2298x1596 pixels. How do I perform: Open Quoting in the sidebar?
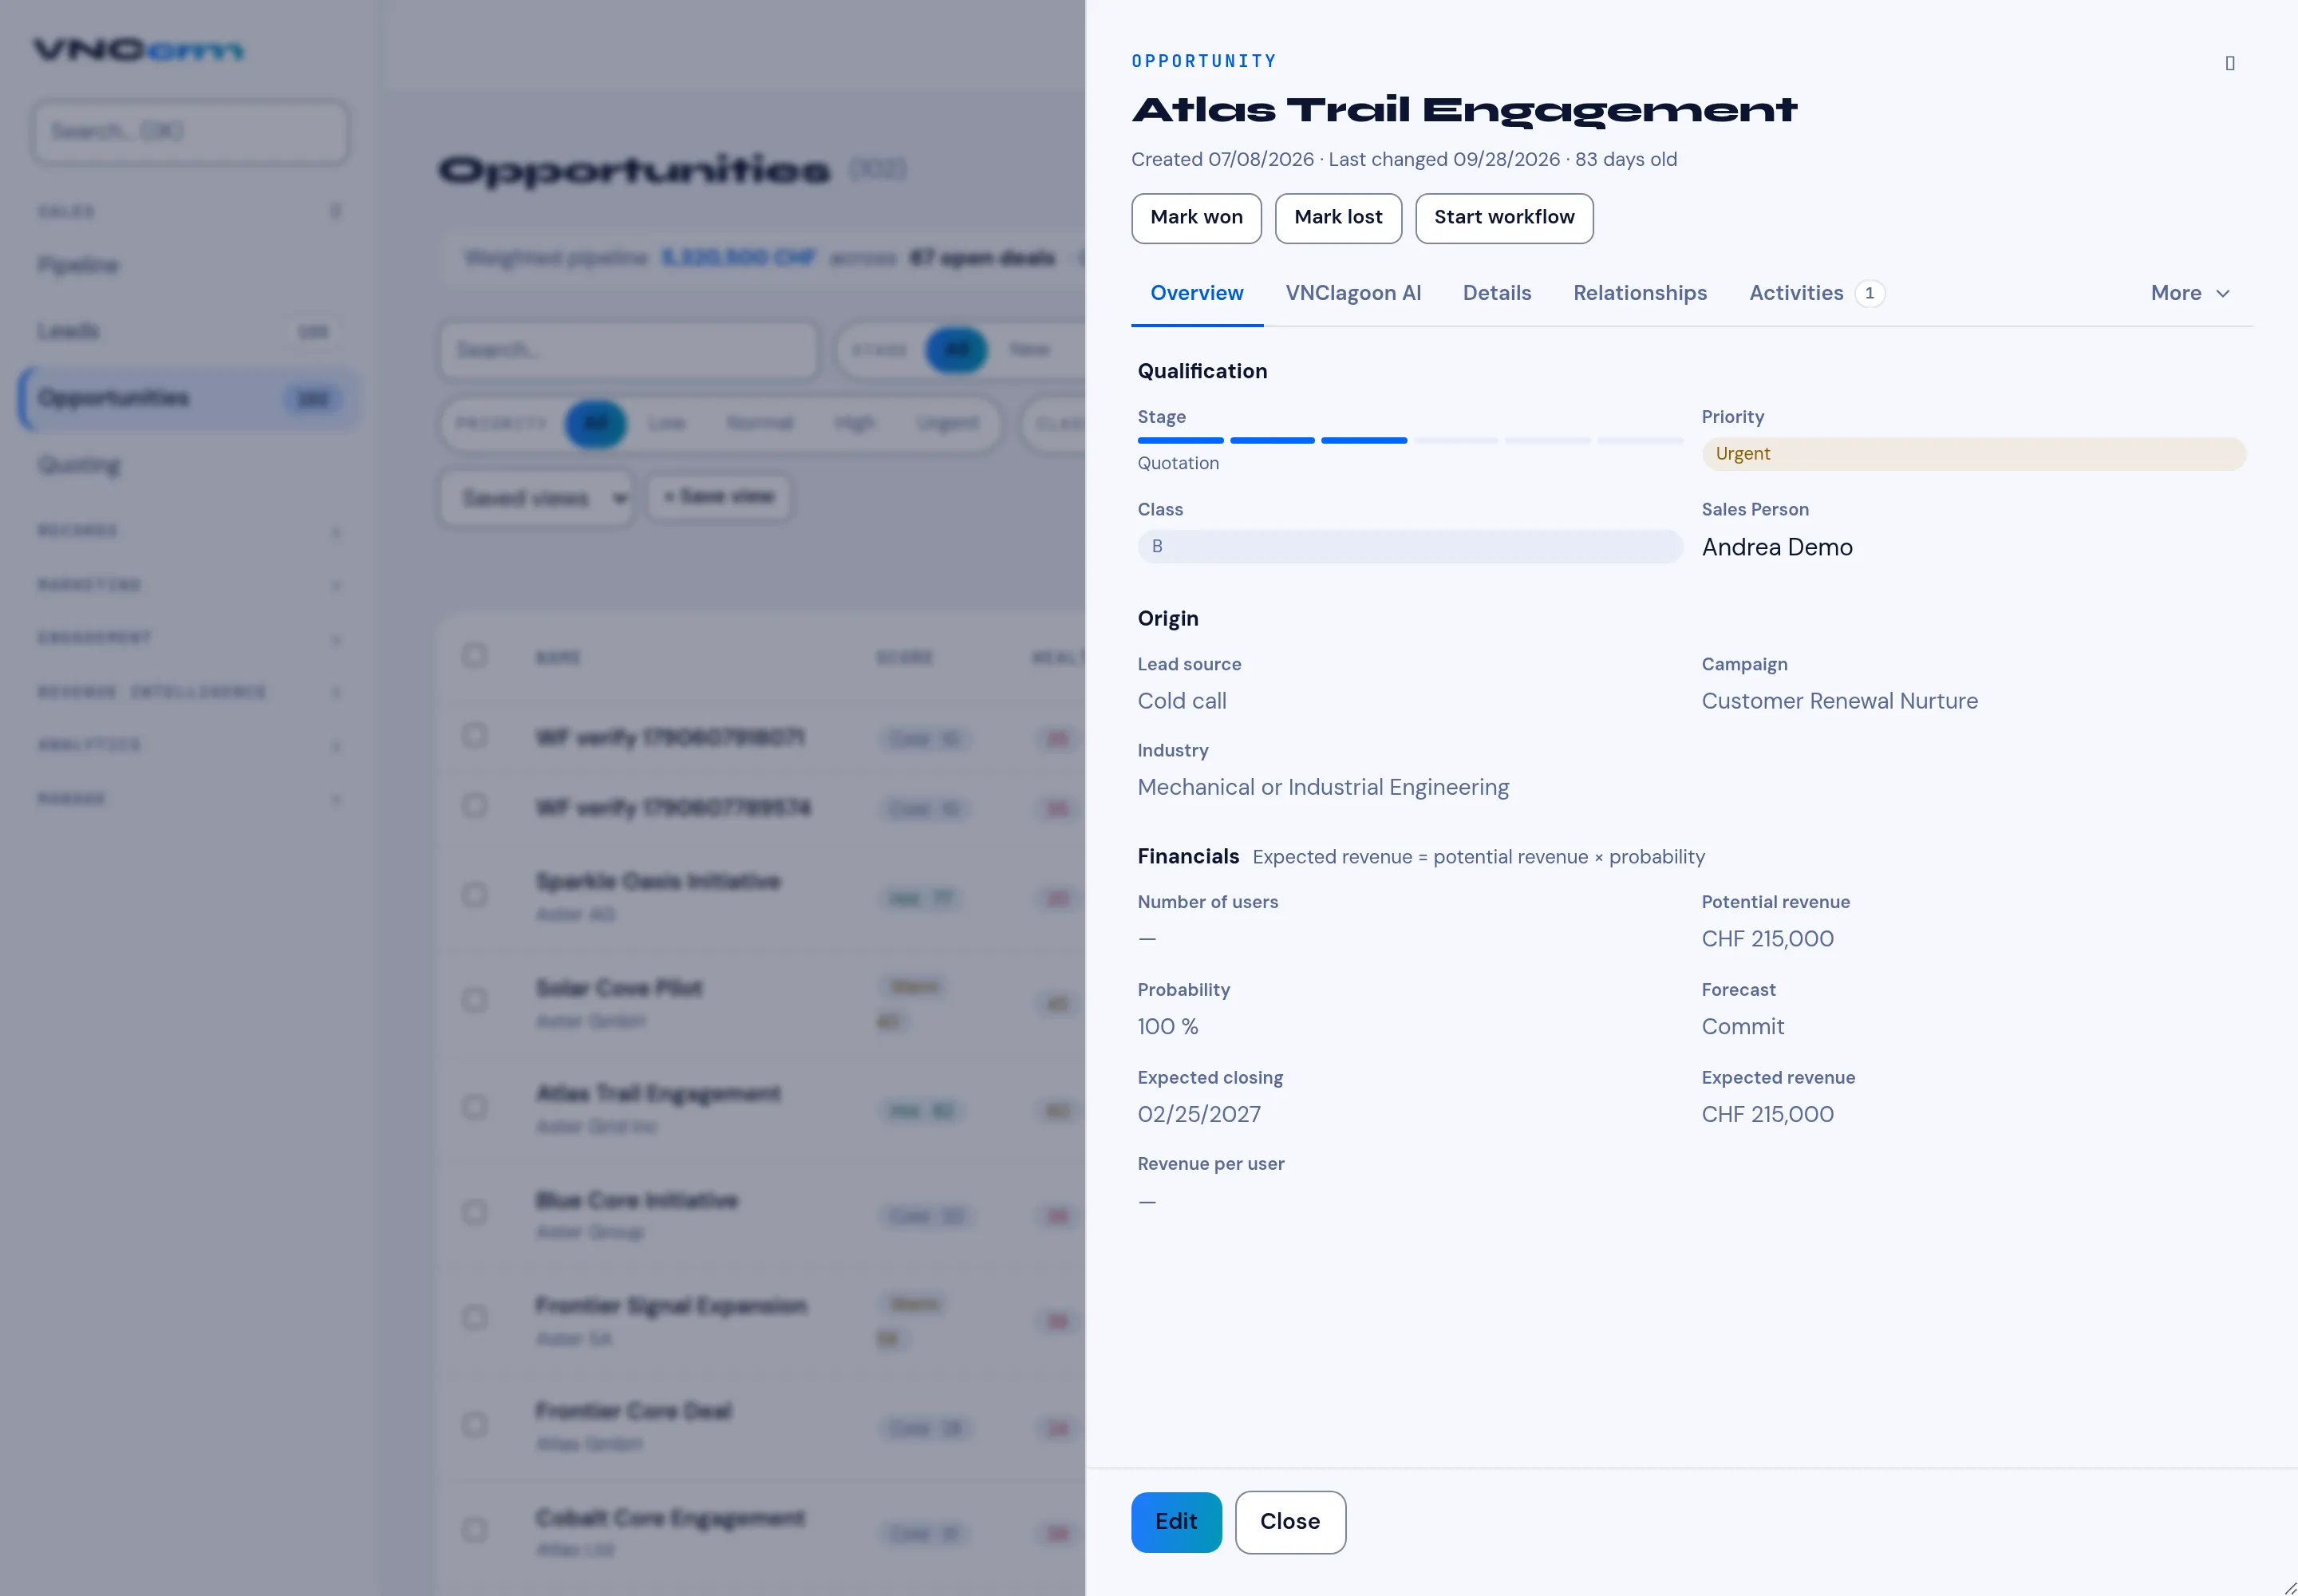pos(190,465)
